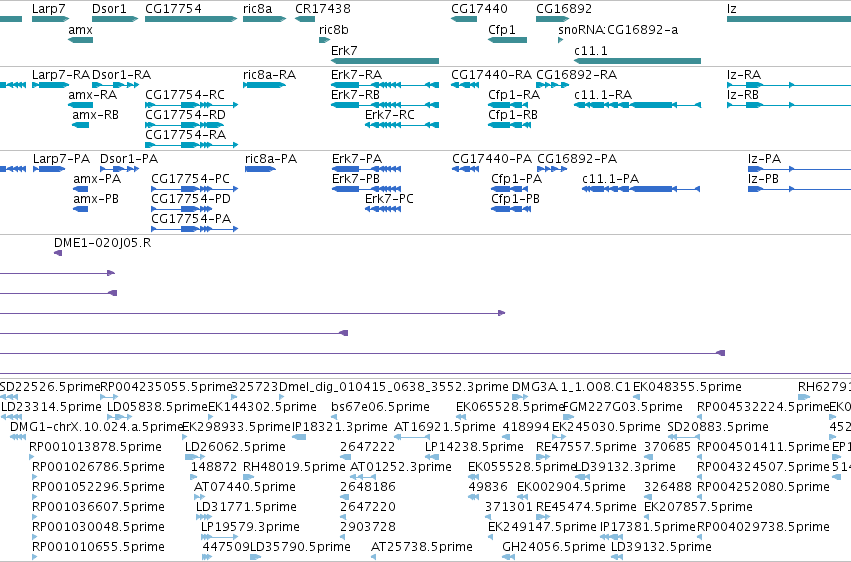The width and height of the screenshot is (851, 562).
Task: Select the purple arrow under DME1-020J05.R
Action: click(x=58, y=253)
